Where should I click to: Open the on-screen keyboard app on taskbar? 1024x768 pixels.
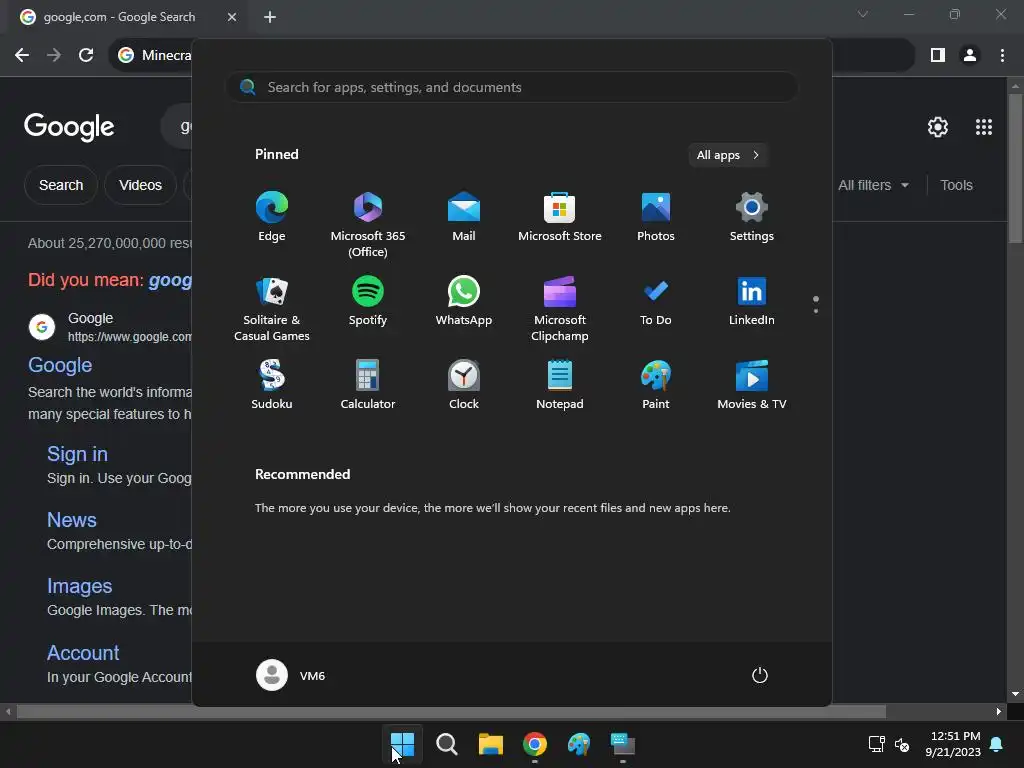tap(623, 744)
